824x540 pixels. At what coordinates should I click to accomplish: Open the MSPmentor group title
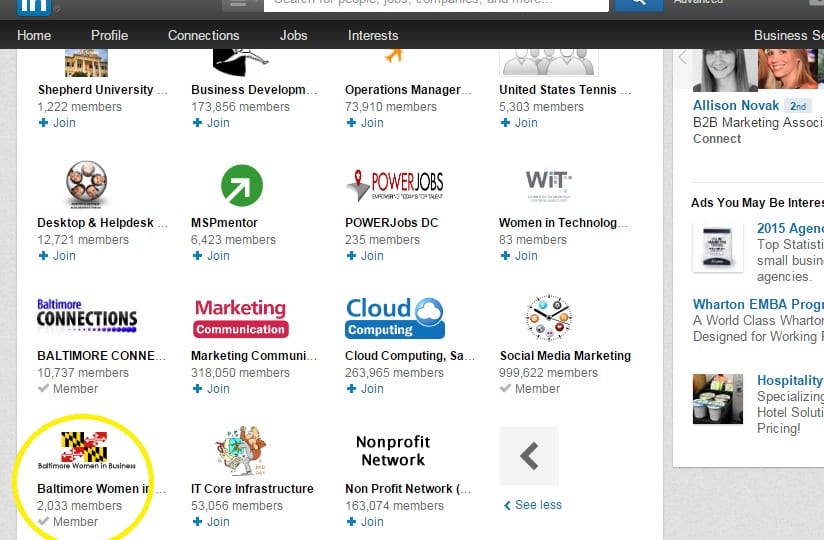224,223
